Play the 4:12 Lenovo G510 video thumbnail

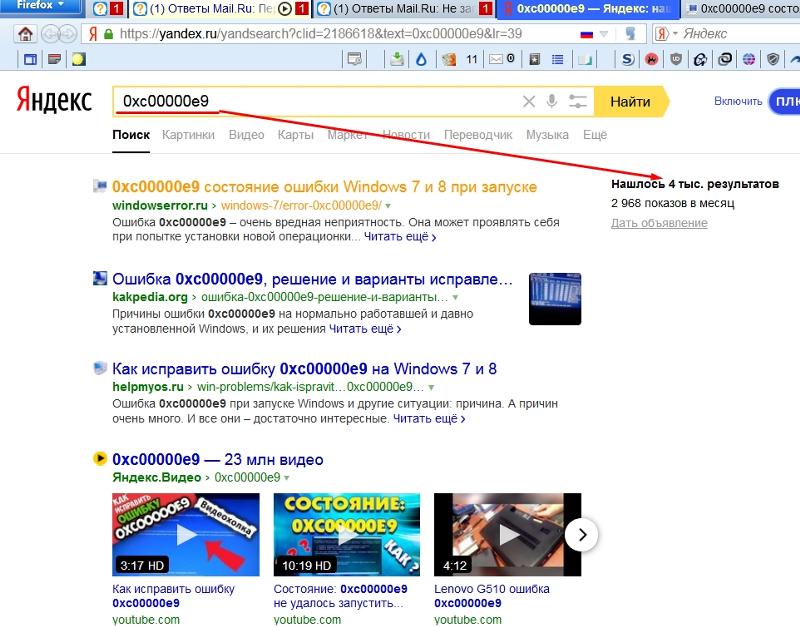[508, 535]
